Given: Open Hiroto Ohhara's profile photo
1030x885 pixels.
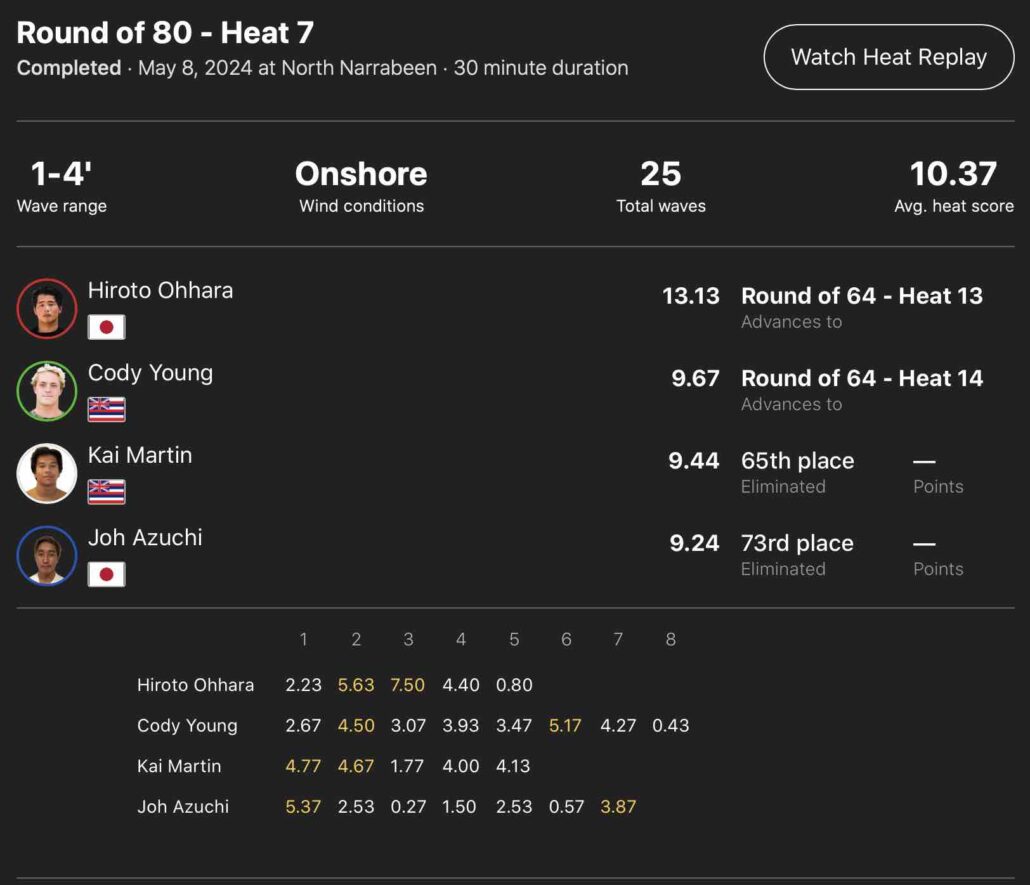Looking at the screenshot, I should [47, 308].
